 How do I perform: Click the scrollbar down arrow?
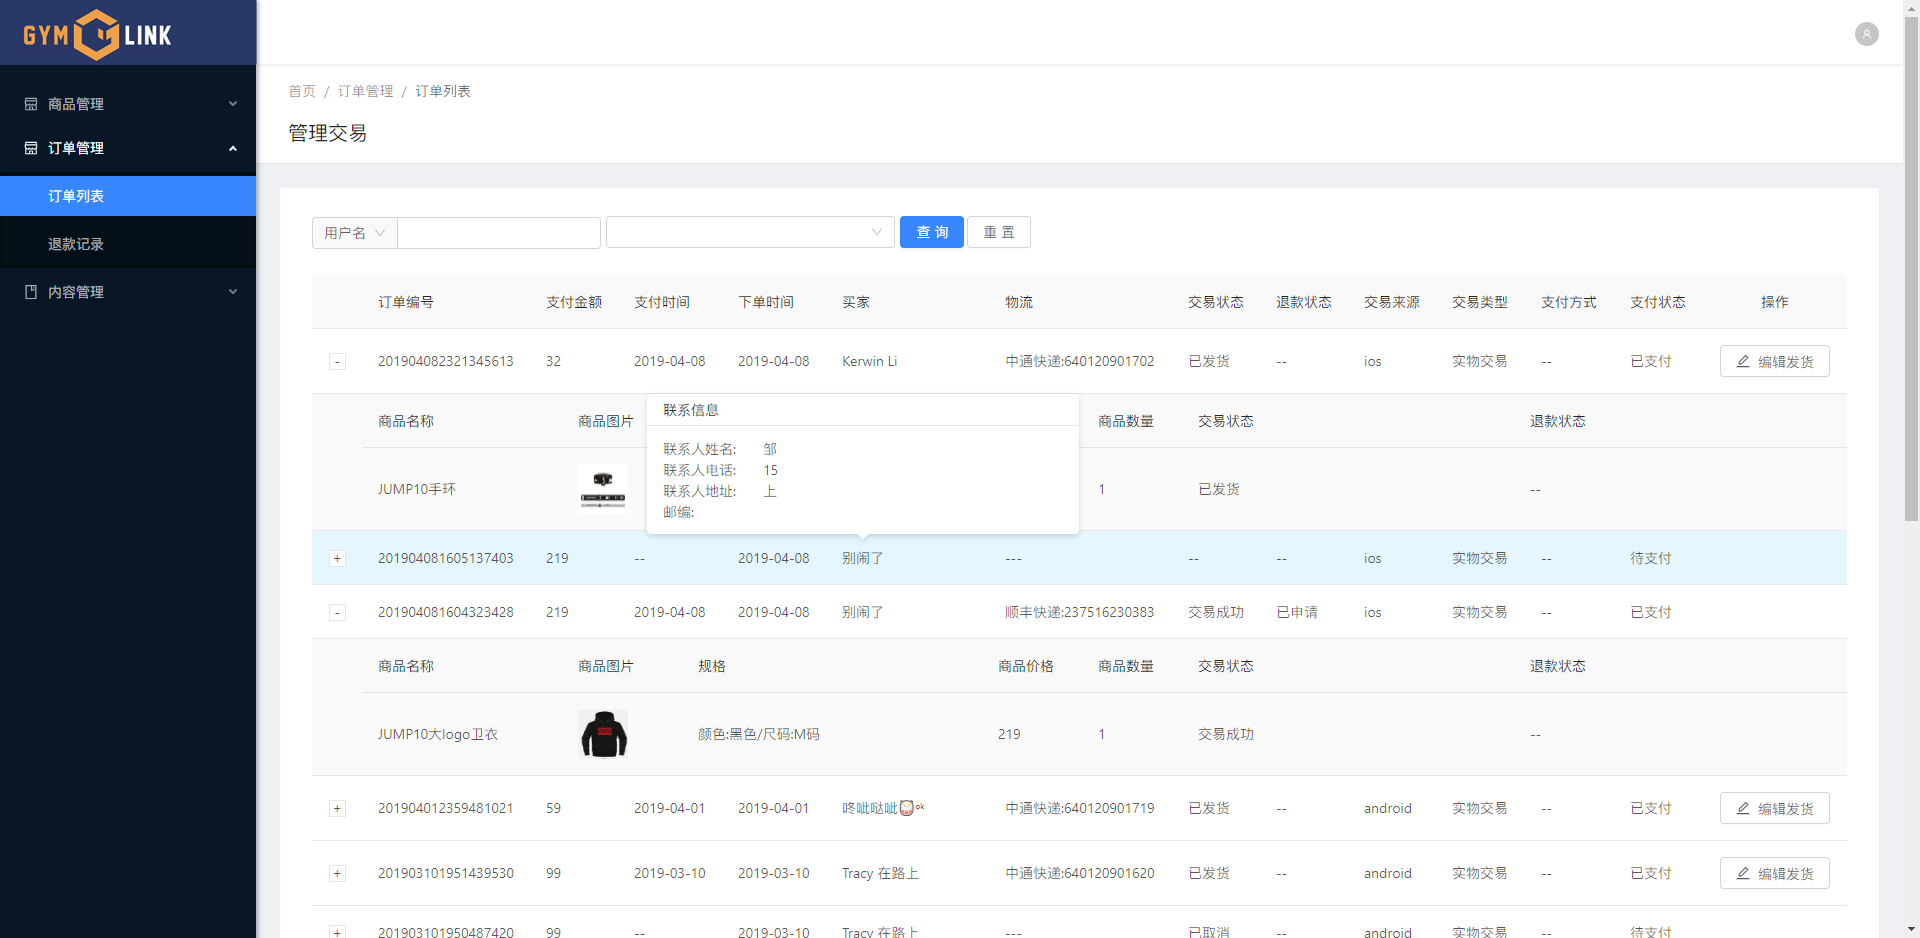tap(1911, 929)
